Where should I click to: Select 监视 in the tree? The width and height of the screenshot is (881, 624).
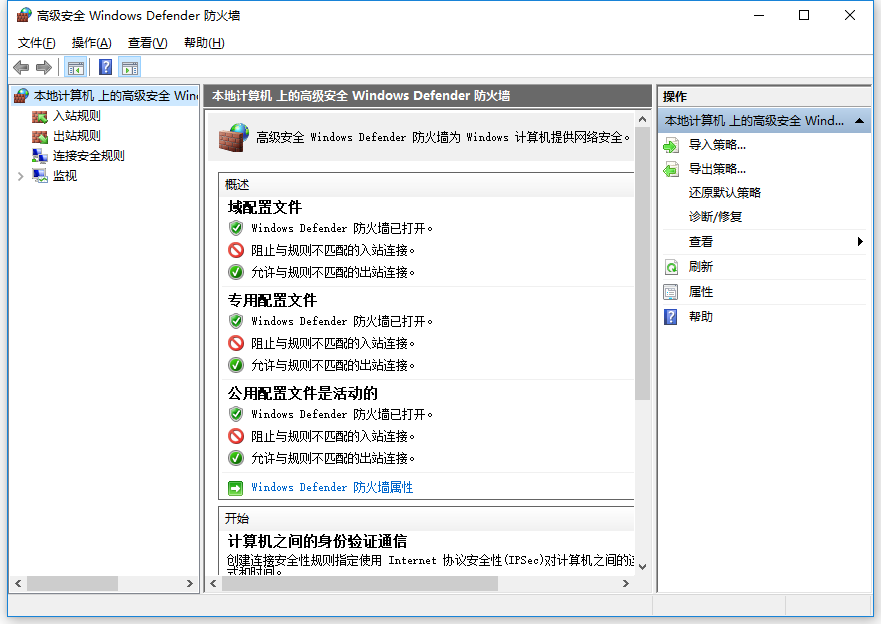click(x=65, y=176)
